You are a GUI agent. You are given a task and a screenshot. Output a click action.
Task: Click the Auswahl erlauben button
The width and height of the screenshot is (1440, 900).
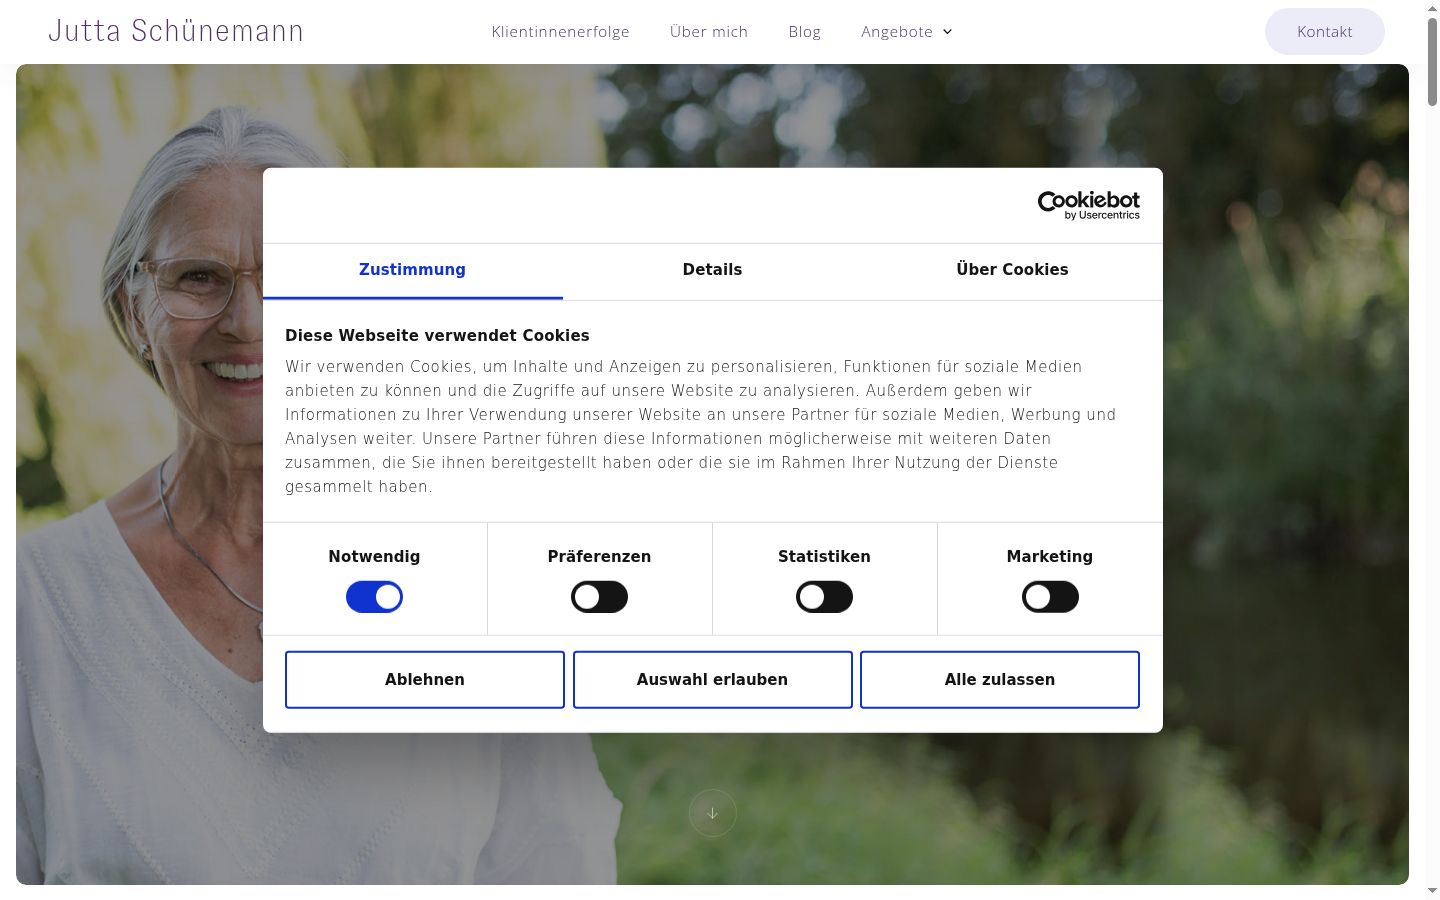(712, 680)
